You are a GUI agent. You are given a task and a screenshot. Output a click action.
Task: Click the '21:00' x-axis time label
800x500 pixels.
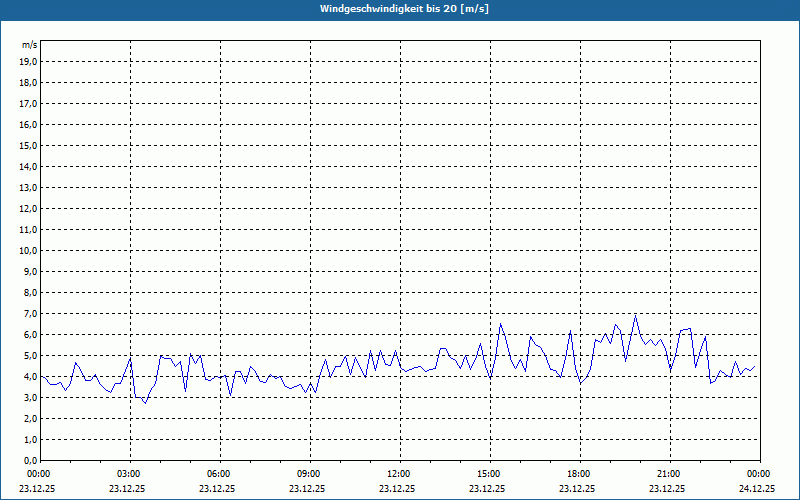tap(670, 474)
